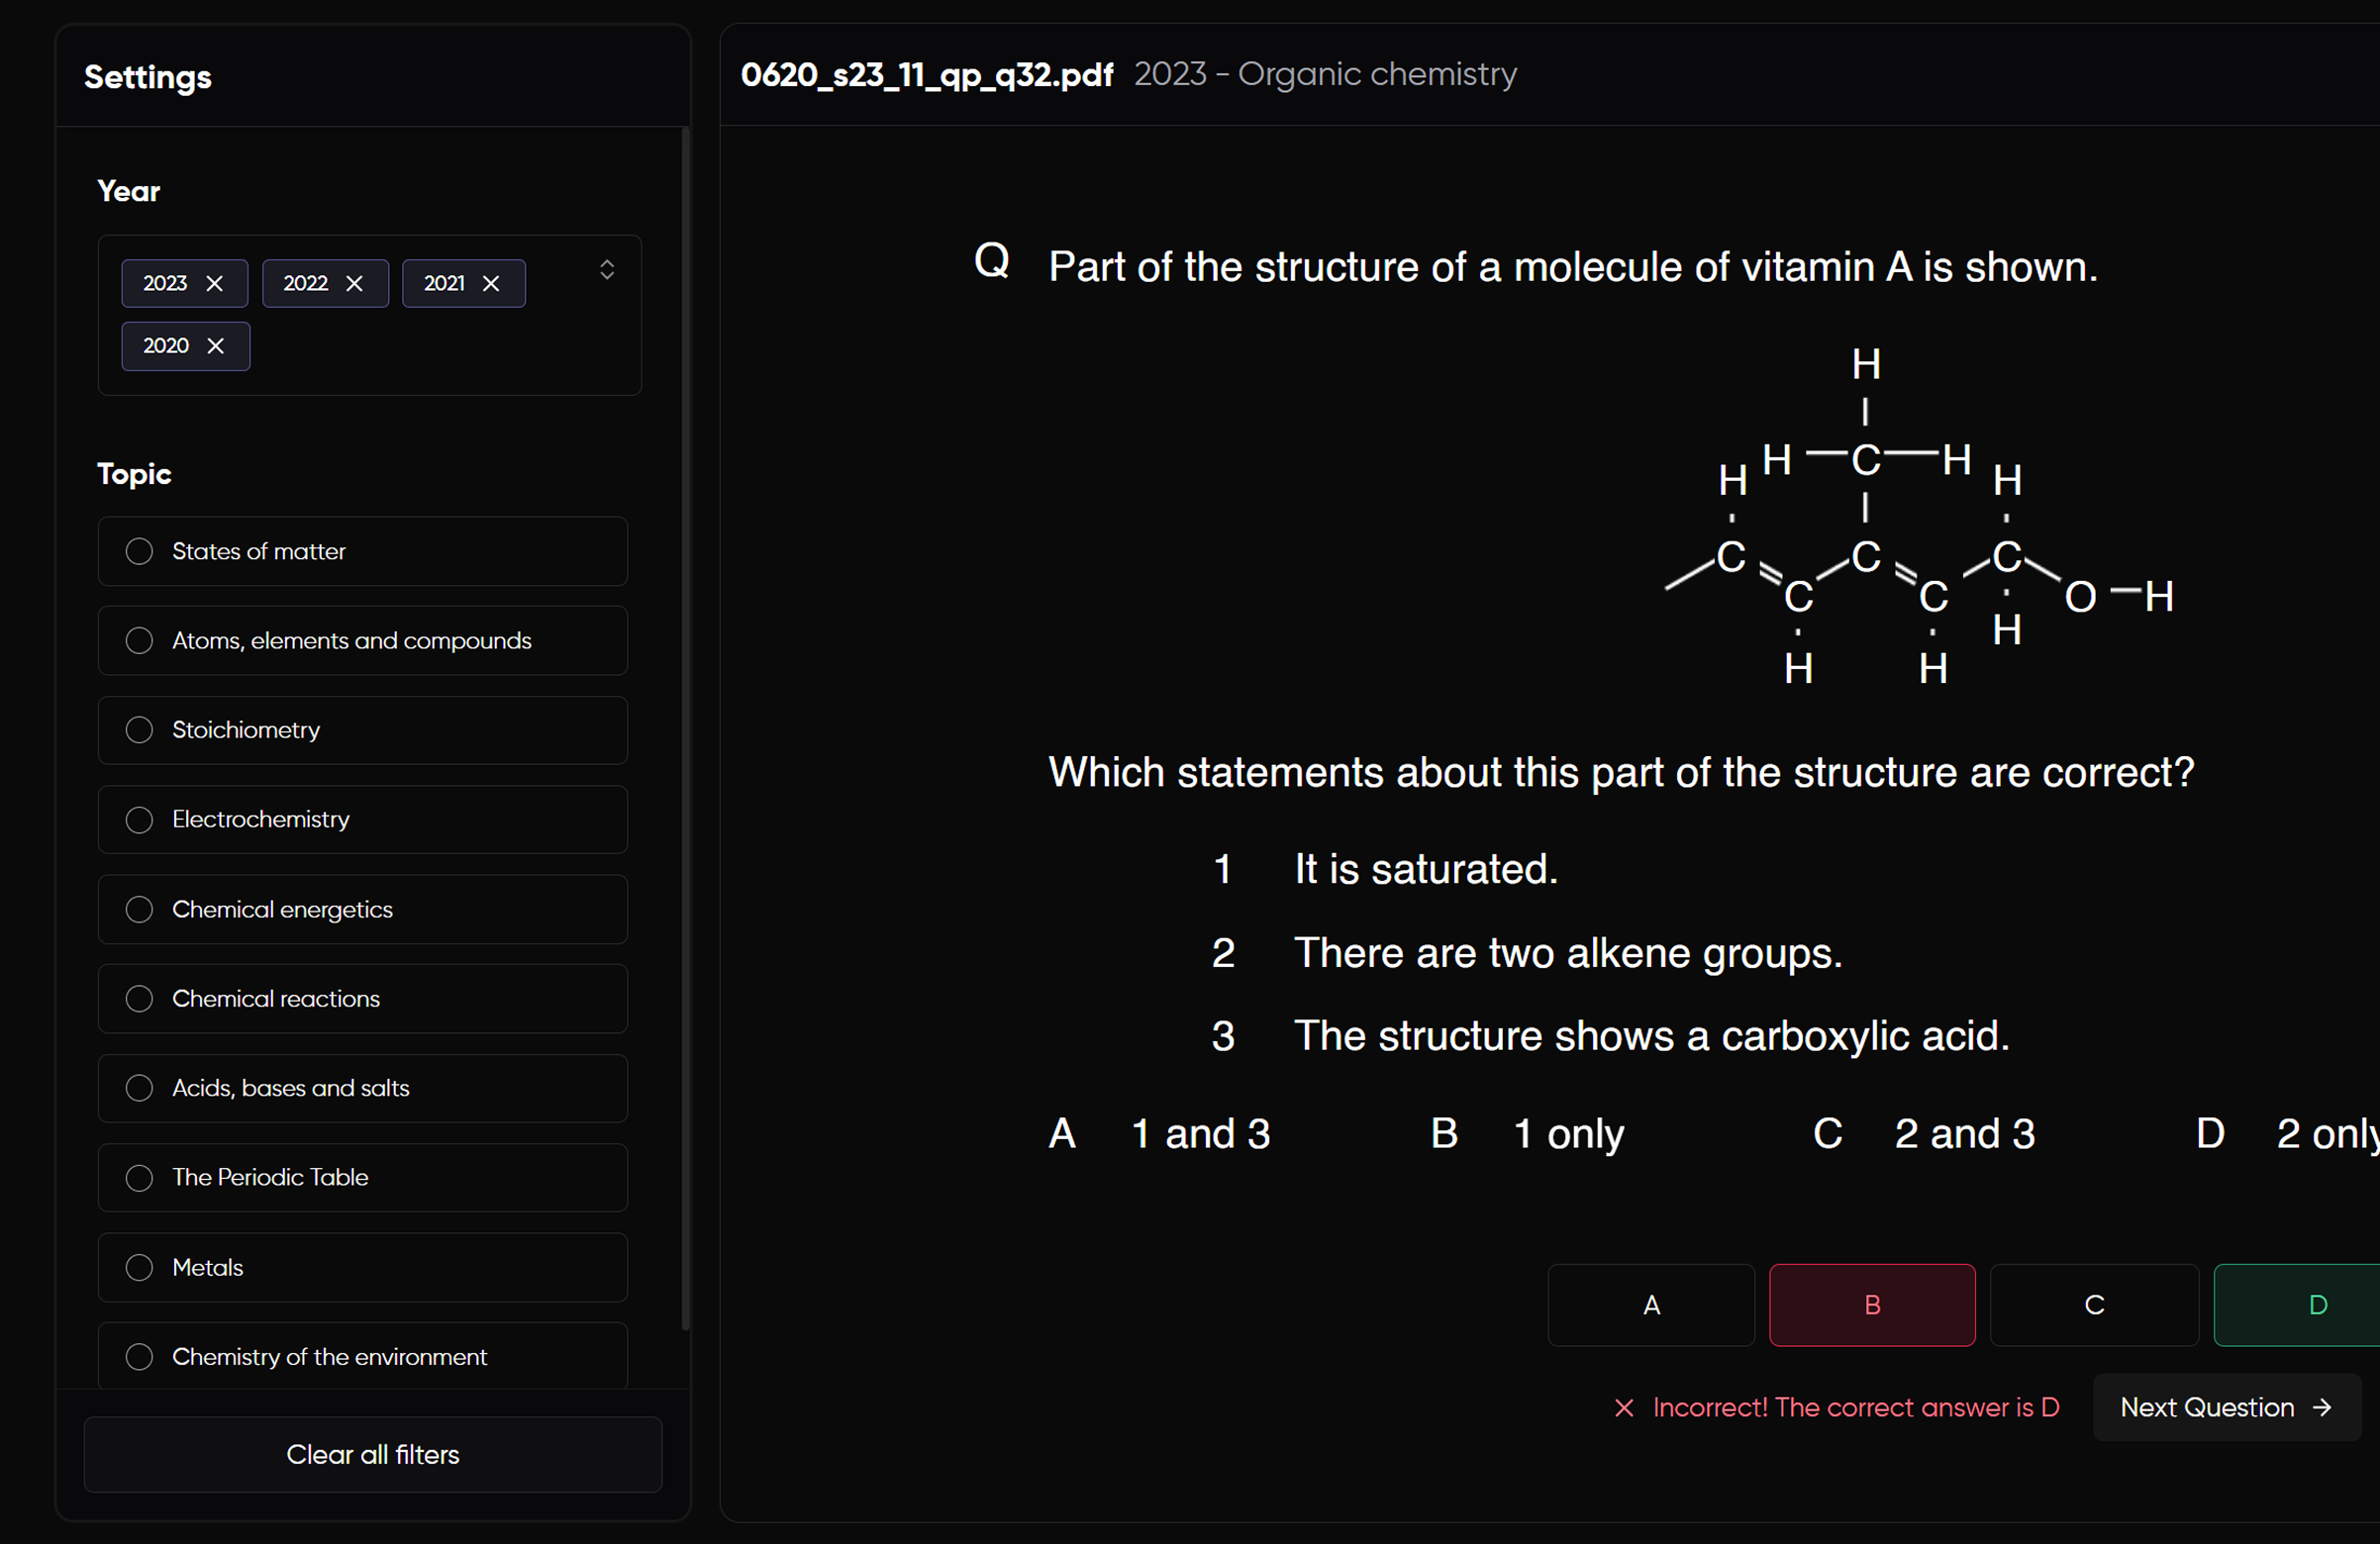
Task: Click the Q question icon next to the prompt
Action: [991, 260]
